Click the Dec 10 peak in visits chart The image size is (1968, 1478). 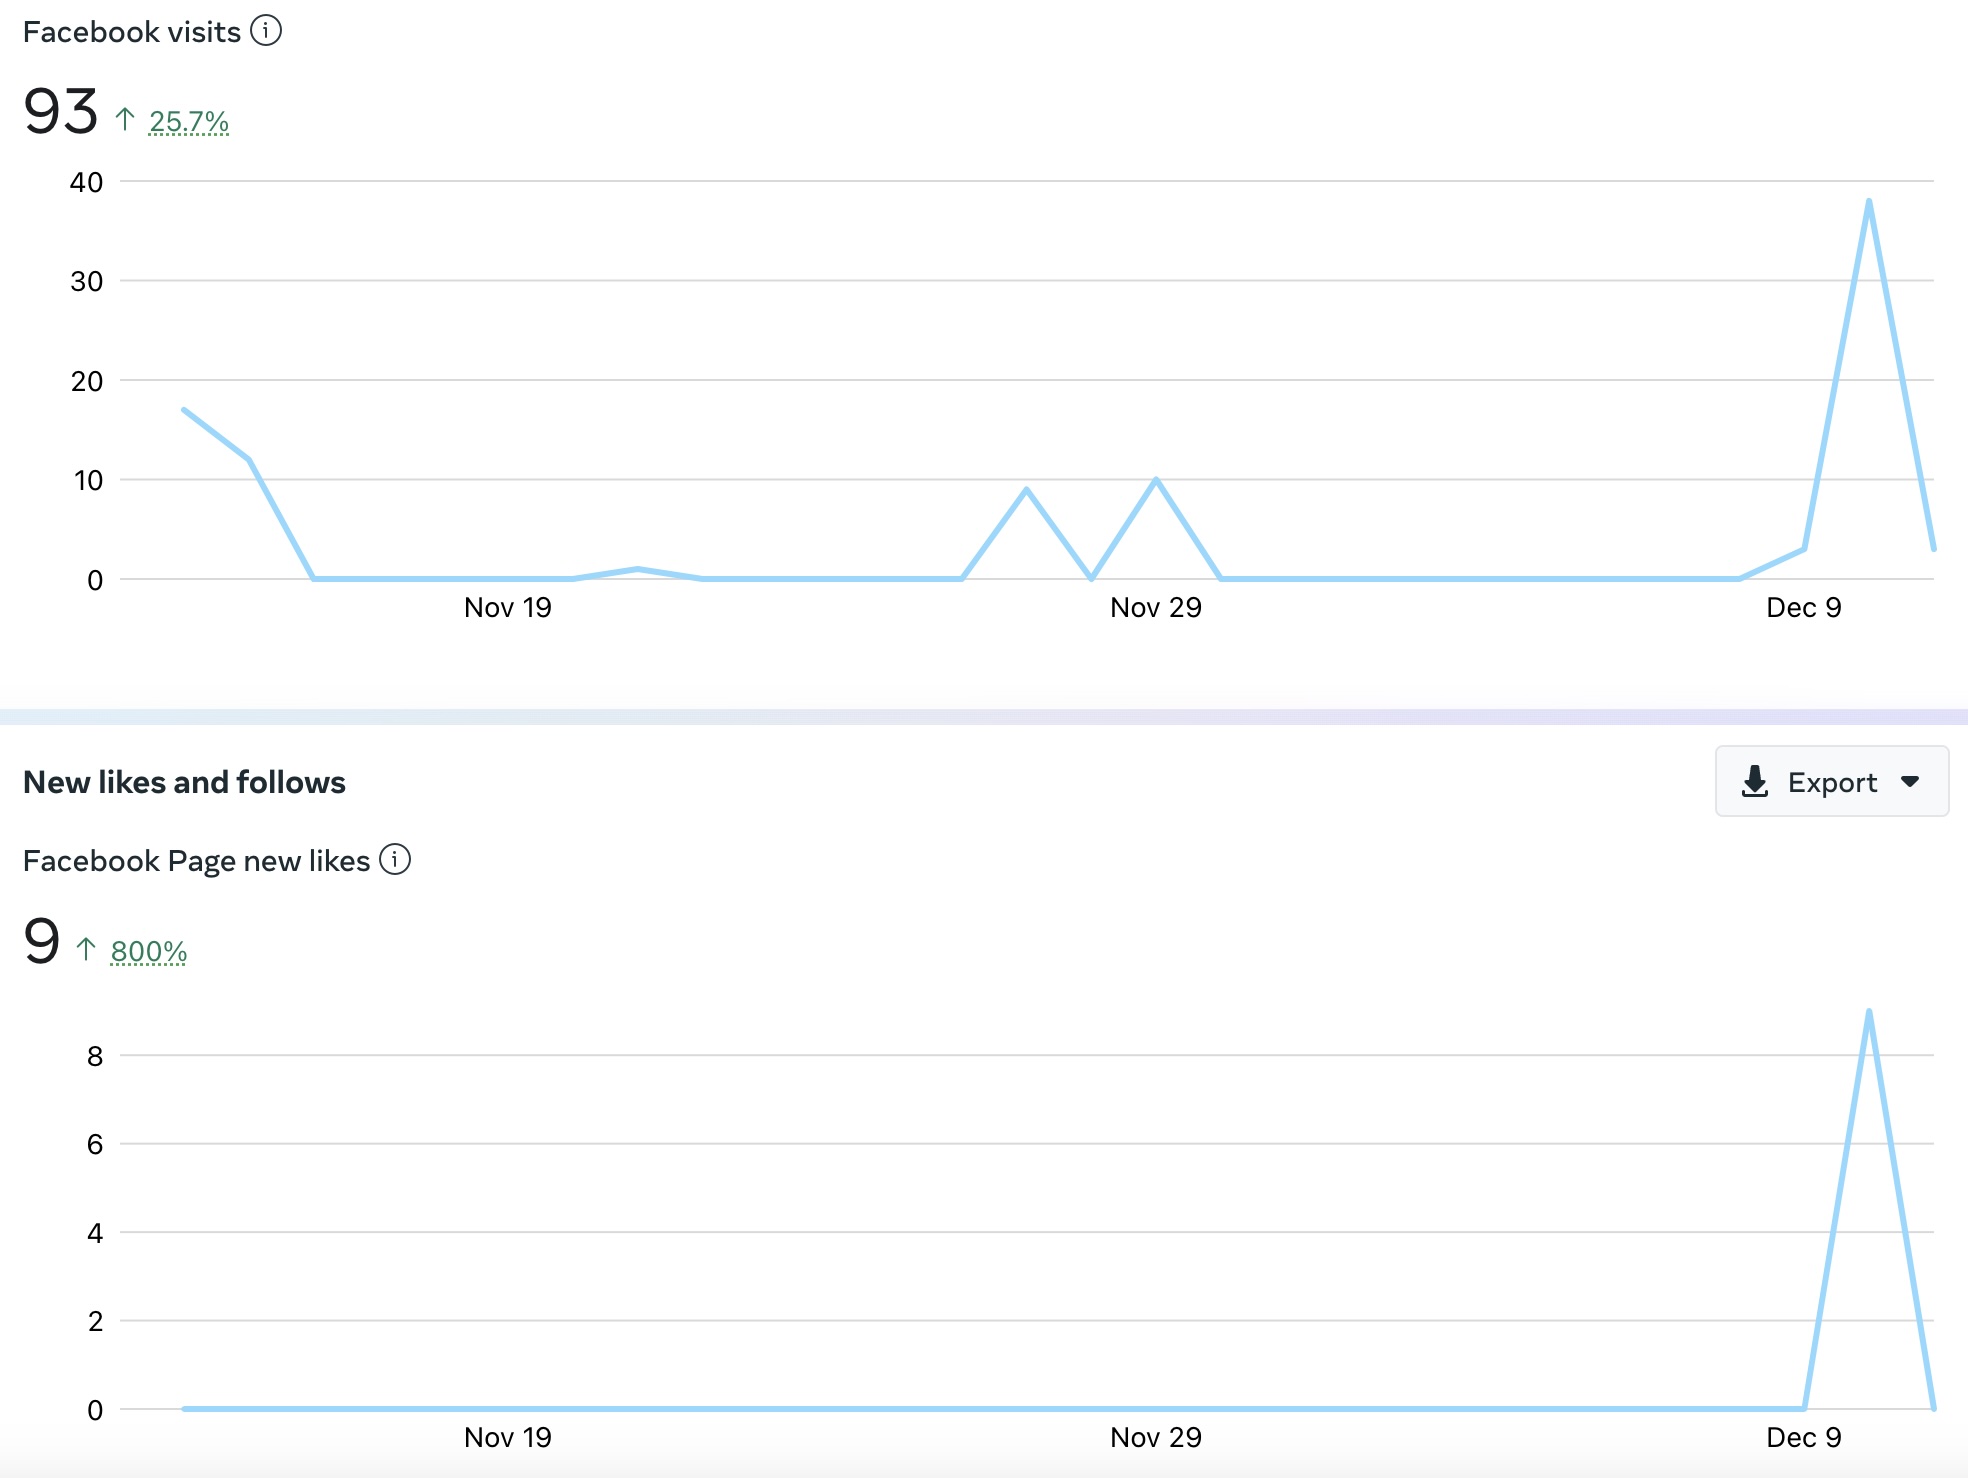click(x=1868, y=202)
